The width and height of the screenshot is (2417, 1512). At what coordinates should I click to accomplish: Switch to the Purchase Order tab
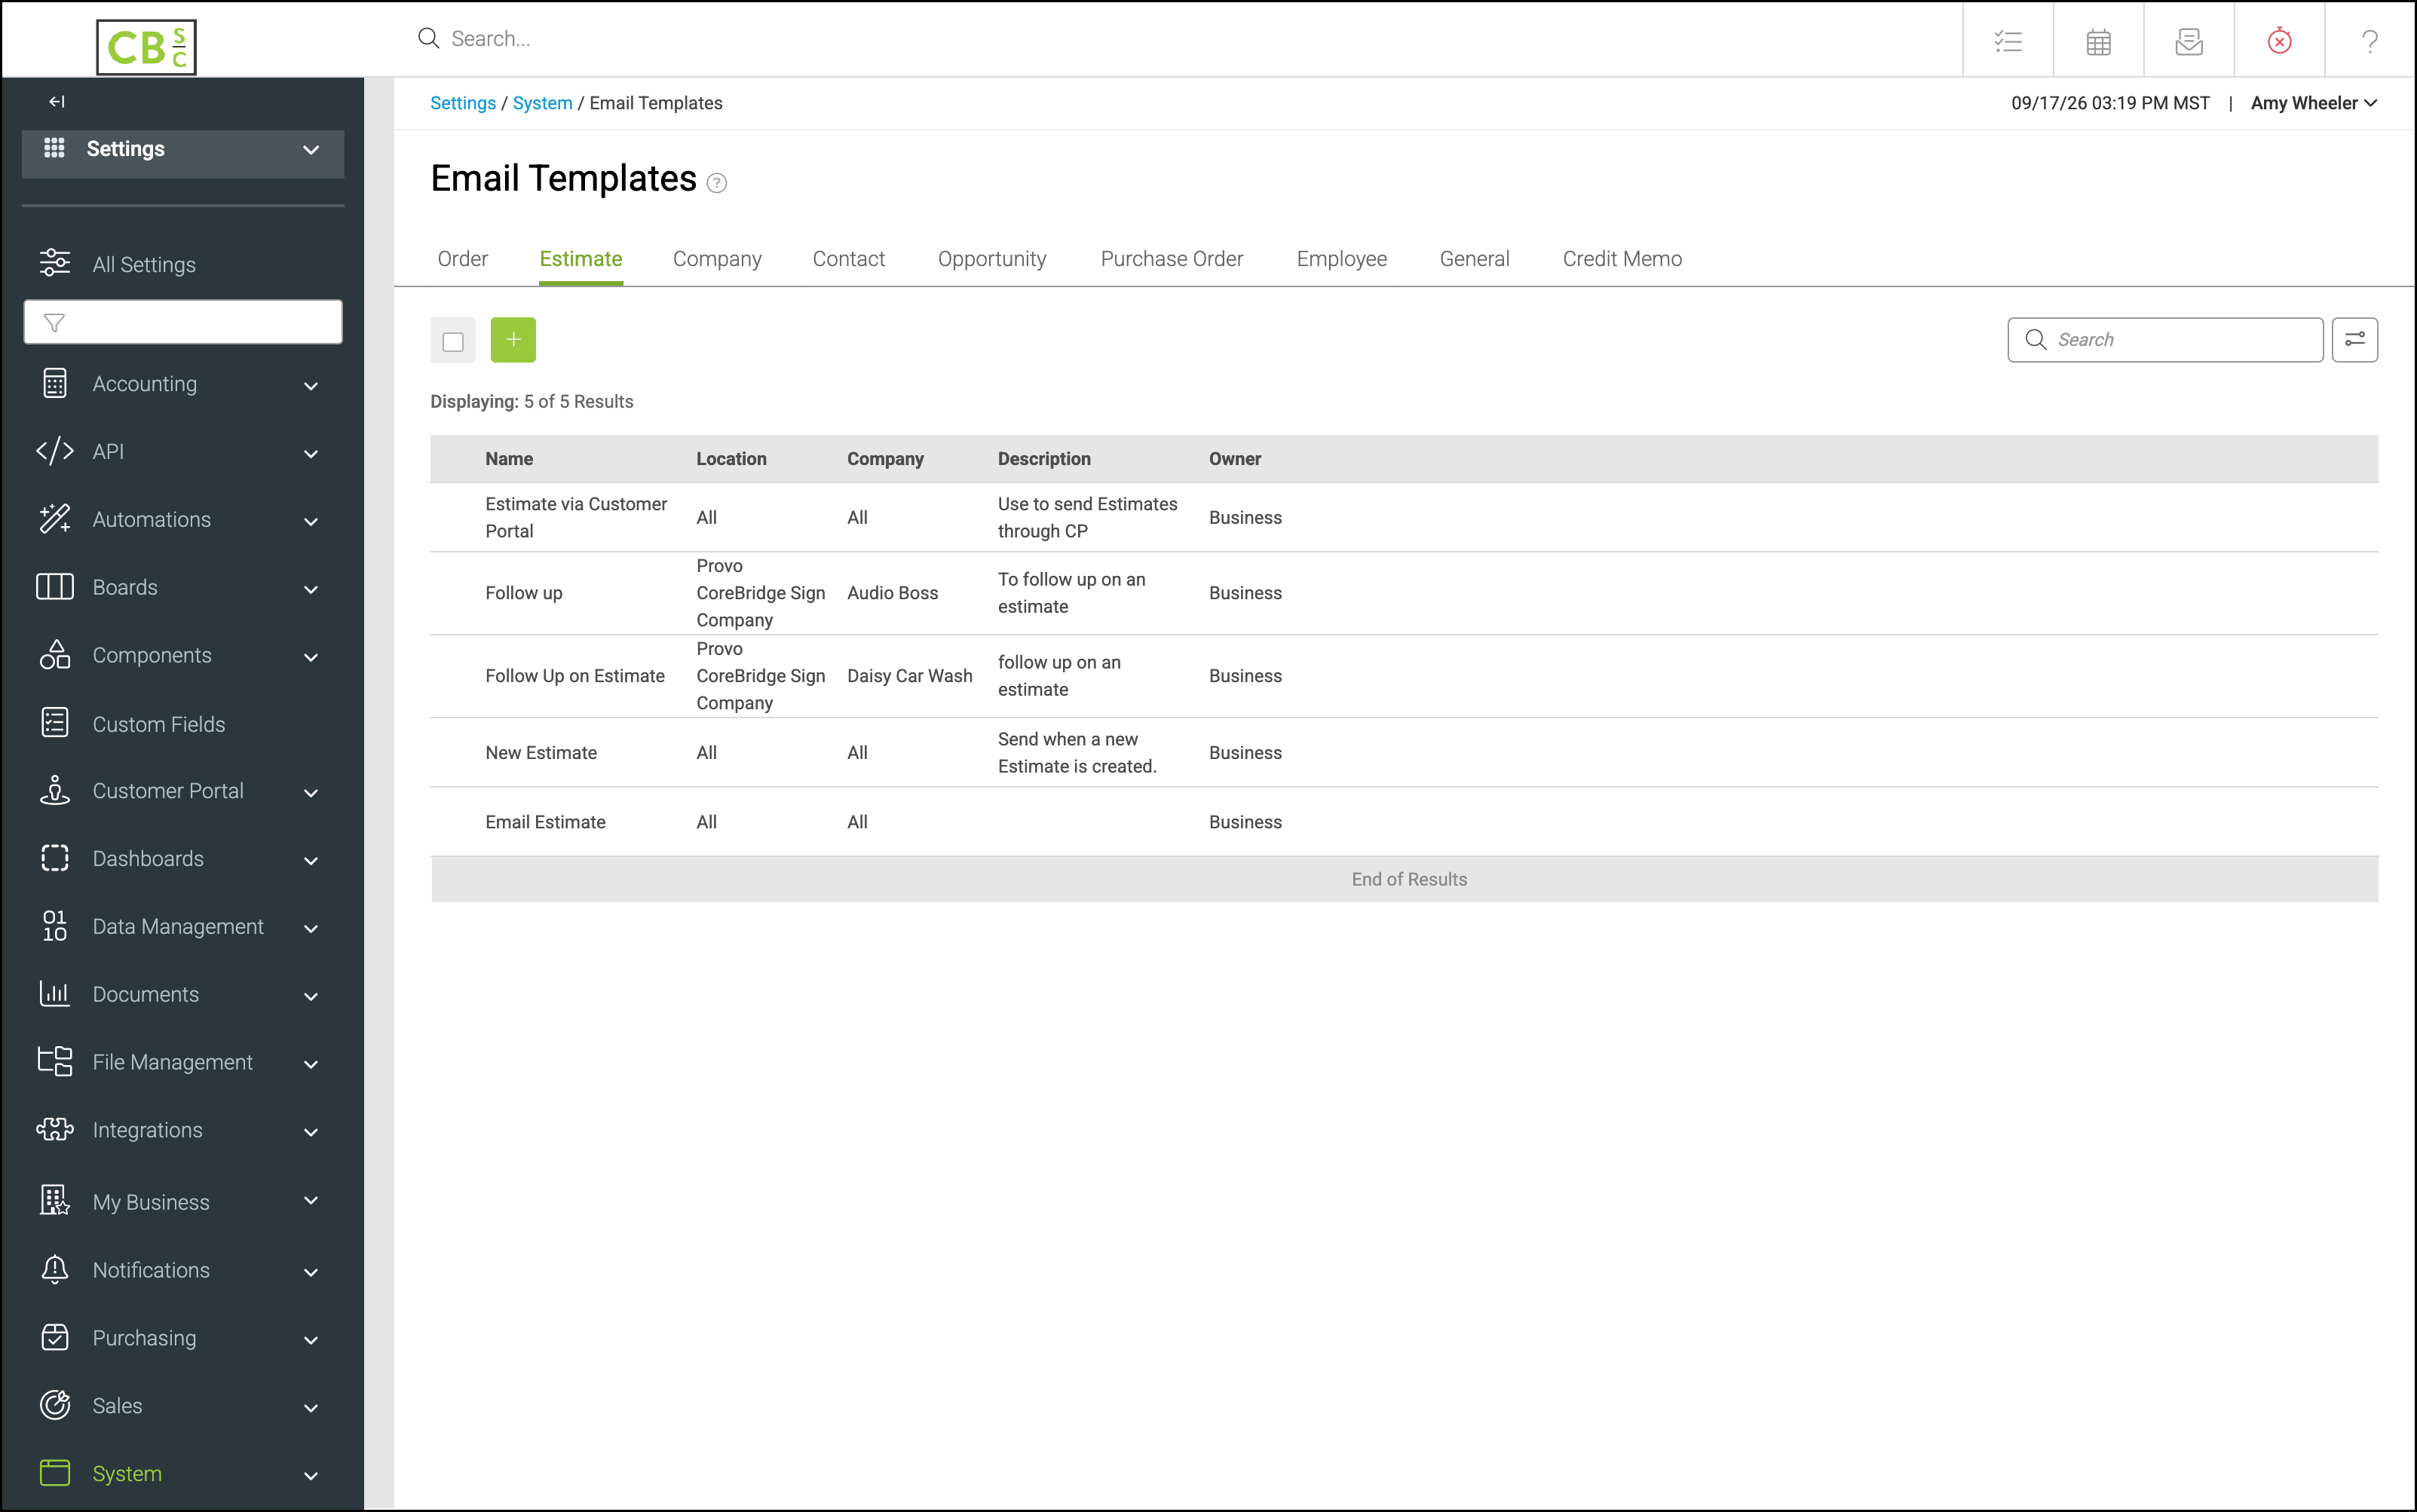[x=1172, y=259]
